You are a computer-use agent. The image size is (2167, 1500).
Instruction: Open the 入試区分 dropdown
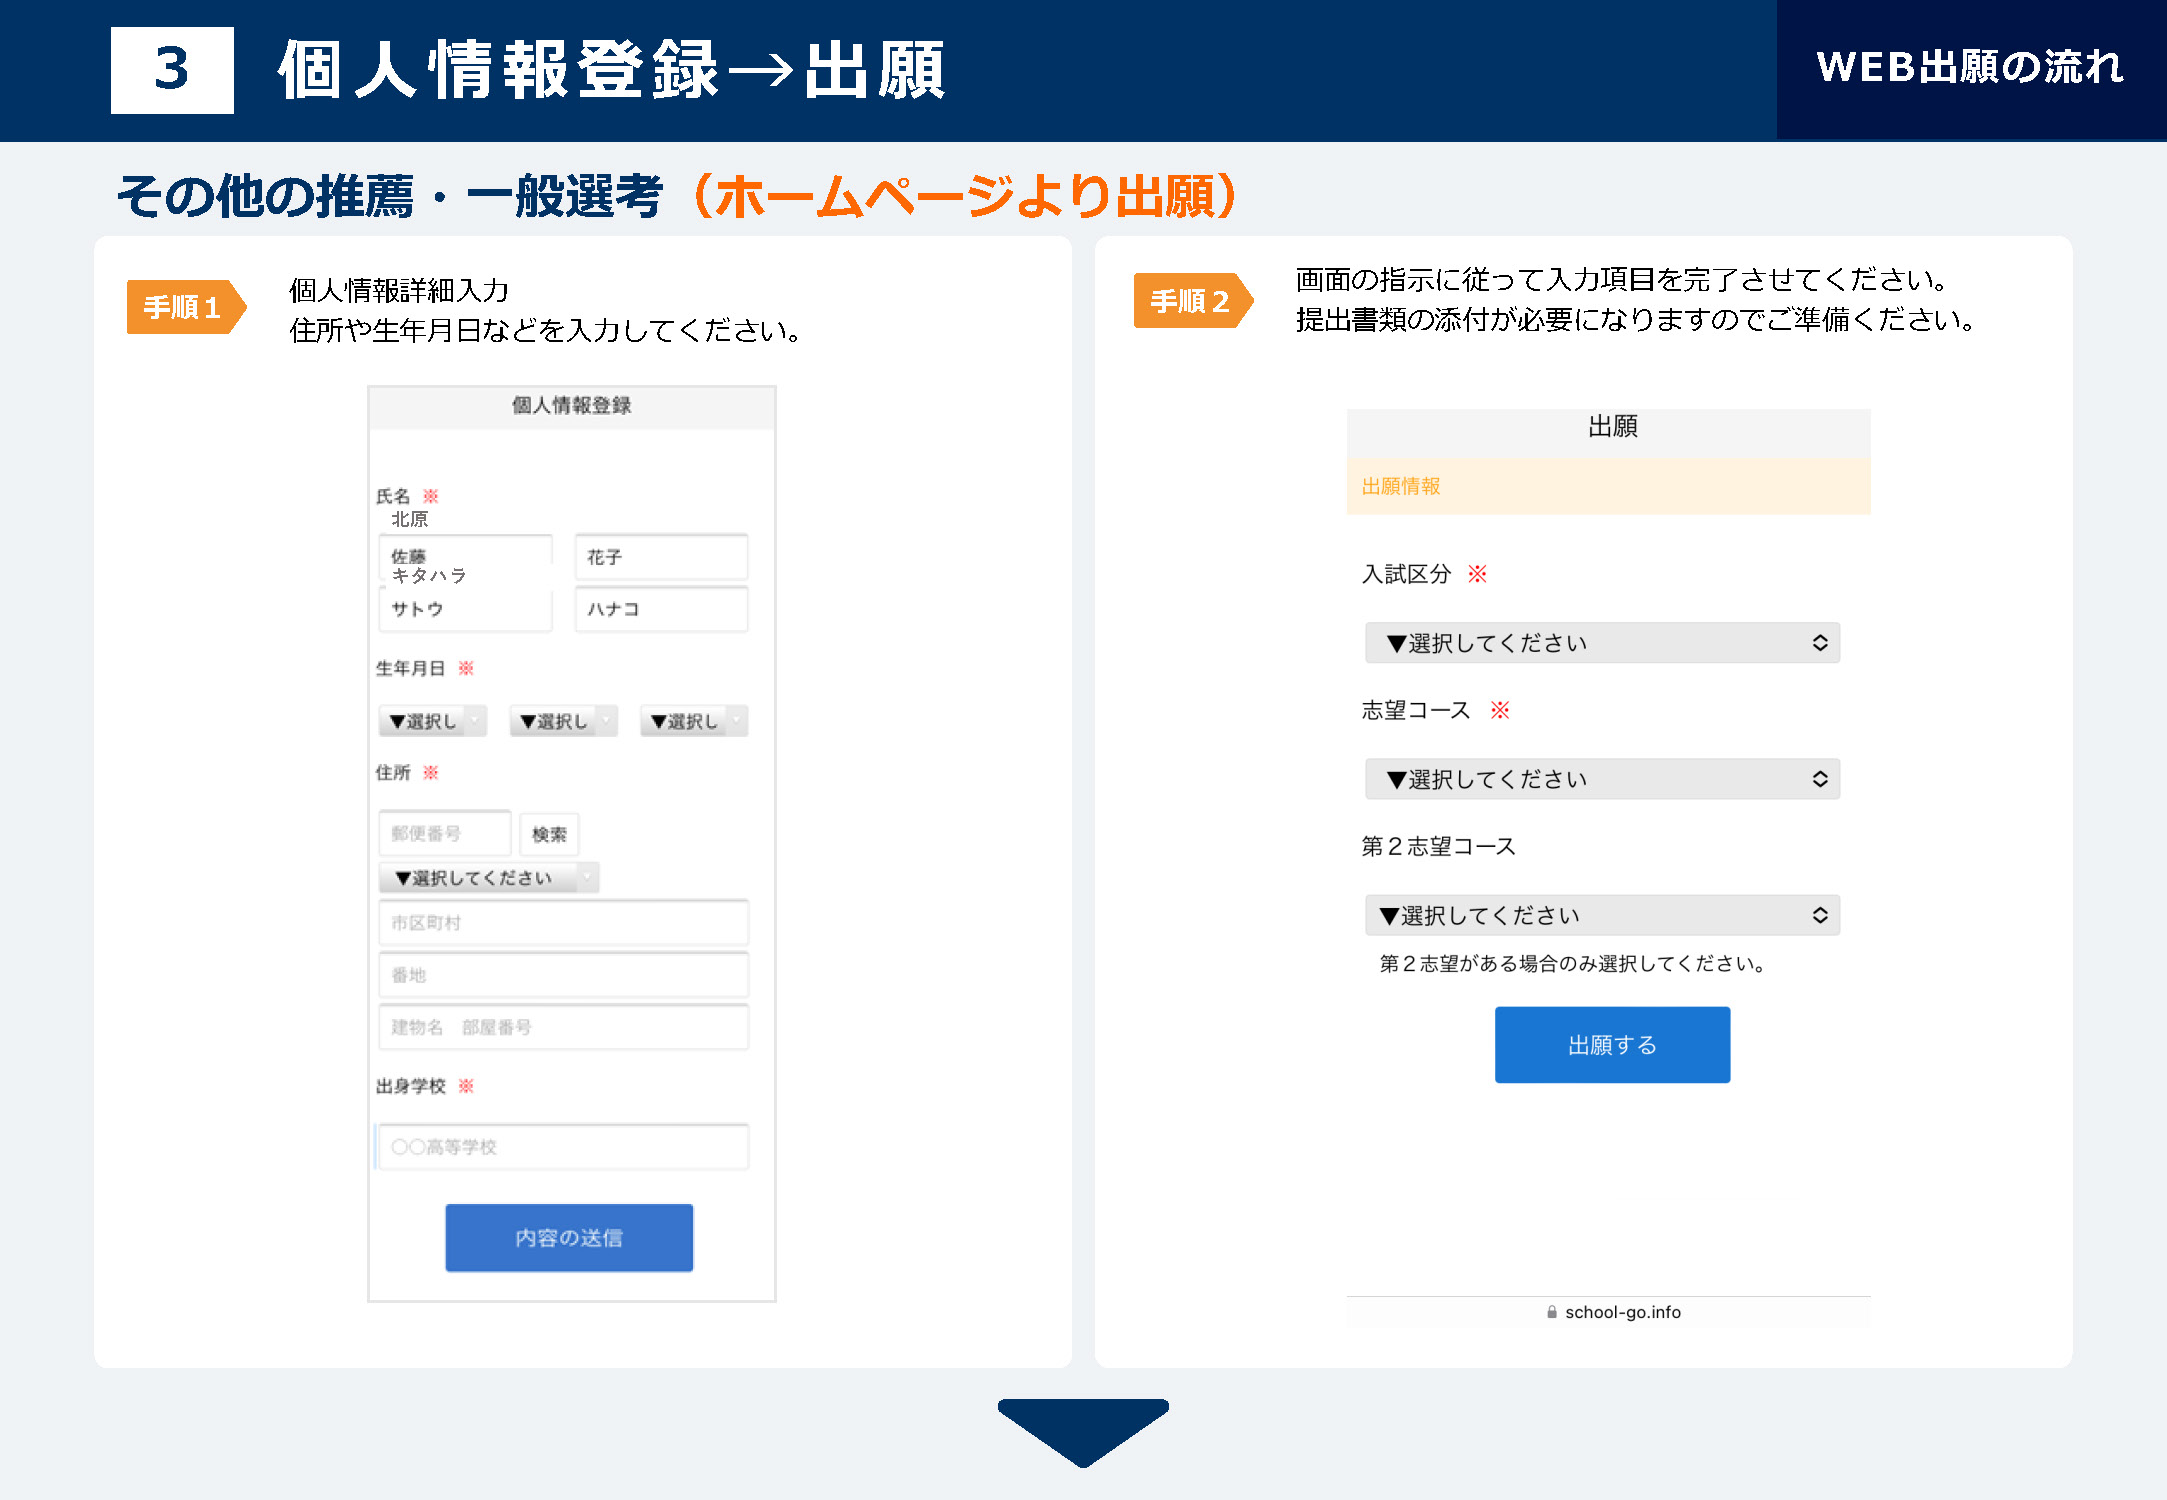tap(1602, 643)
